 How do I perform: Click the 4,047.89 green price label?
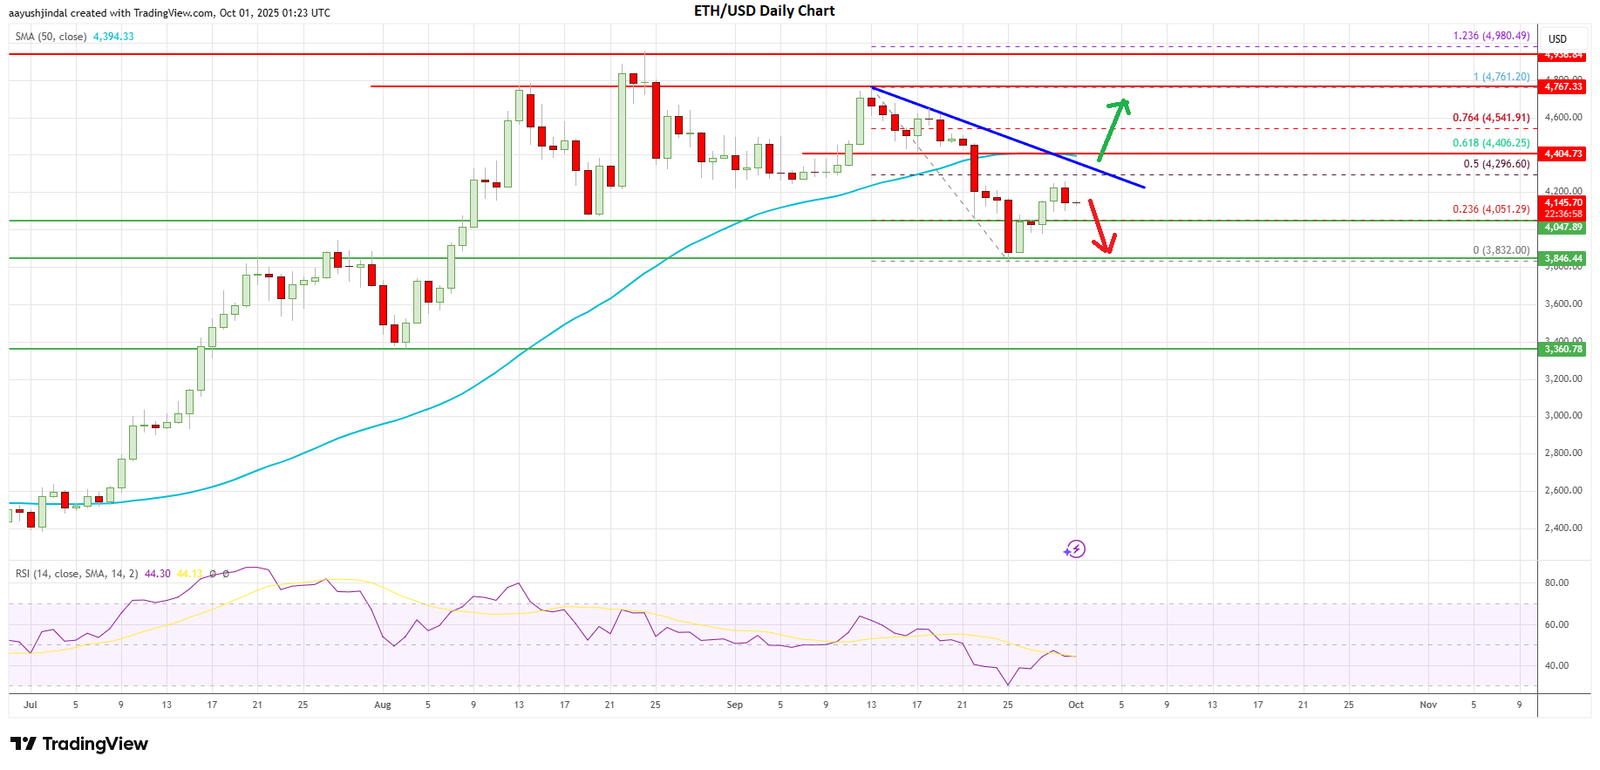coord(1563,227)
